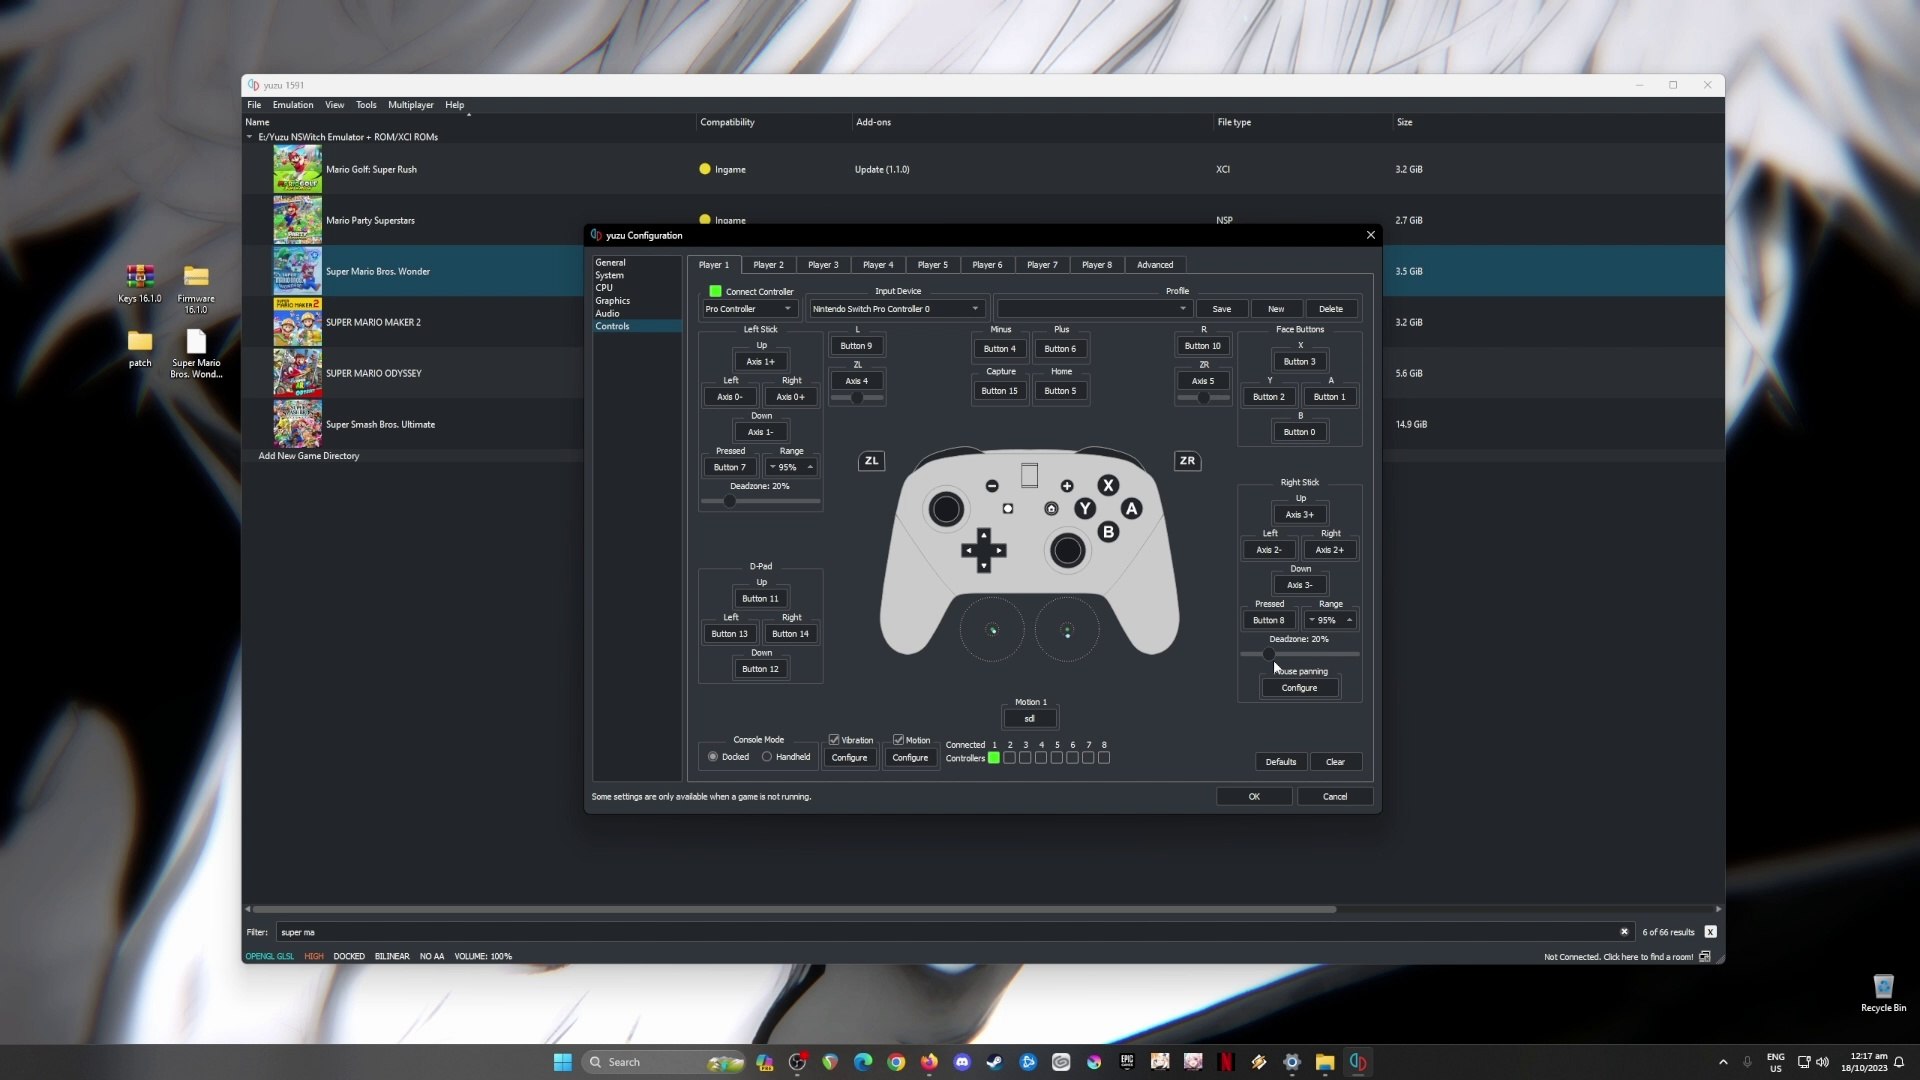Click the Graphics settings icon in sidebar

click(613, 299)
